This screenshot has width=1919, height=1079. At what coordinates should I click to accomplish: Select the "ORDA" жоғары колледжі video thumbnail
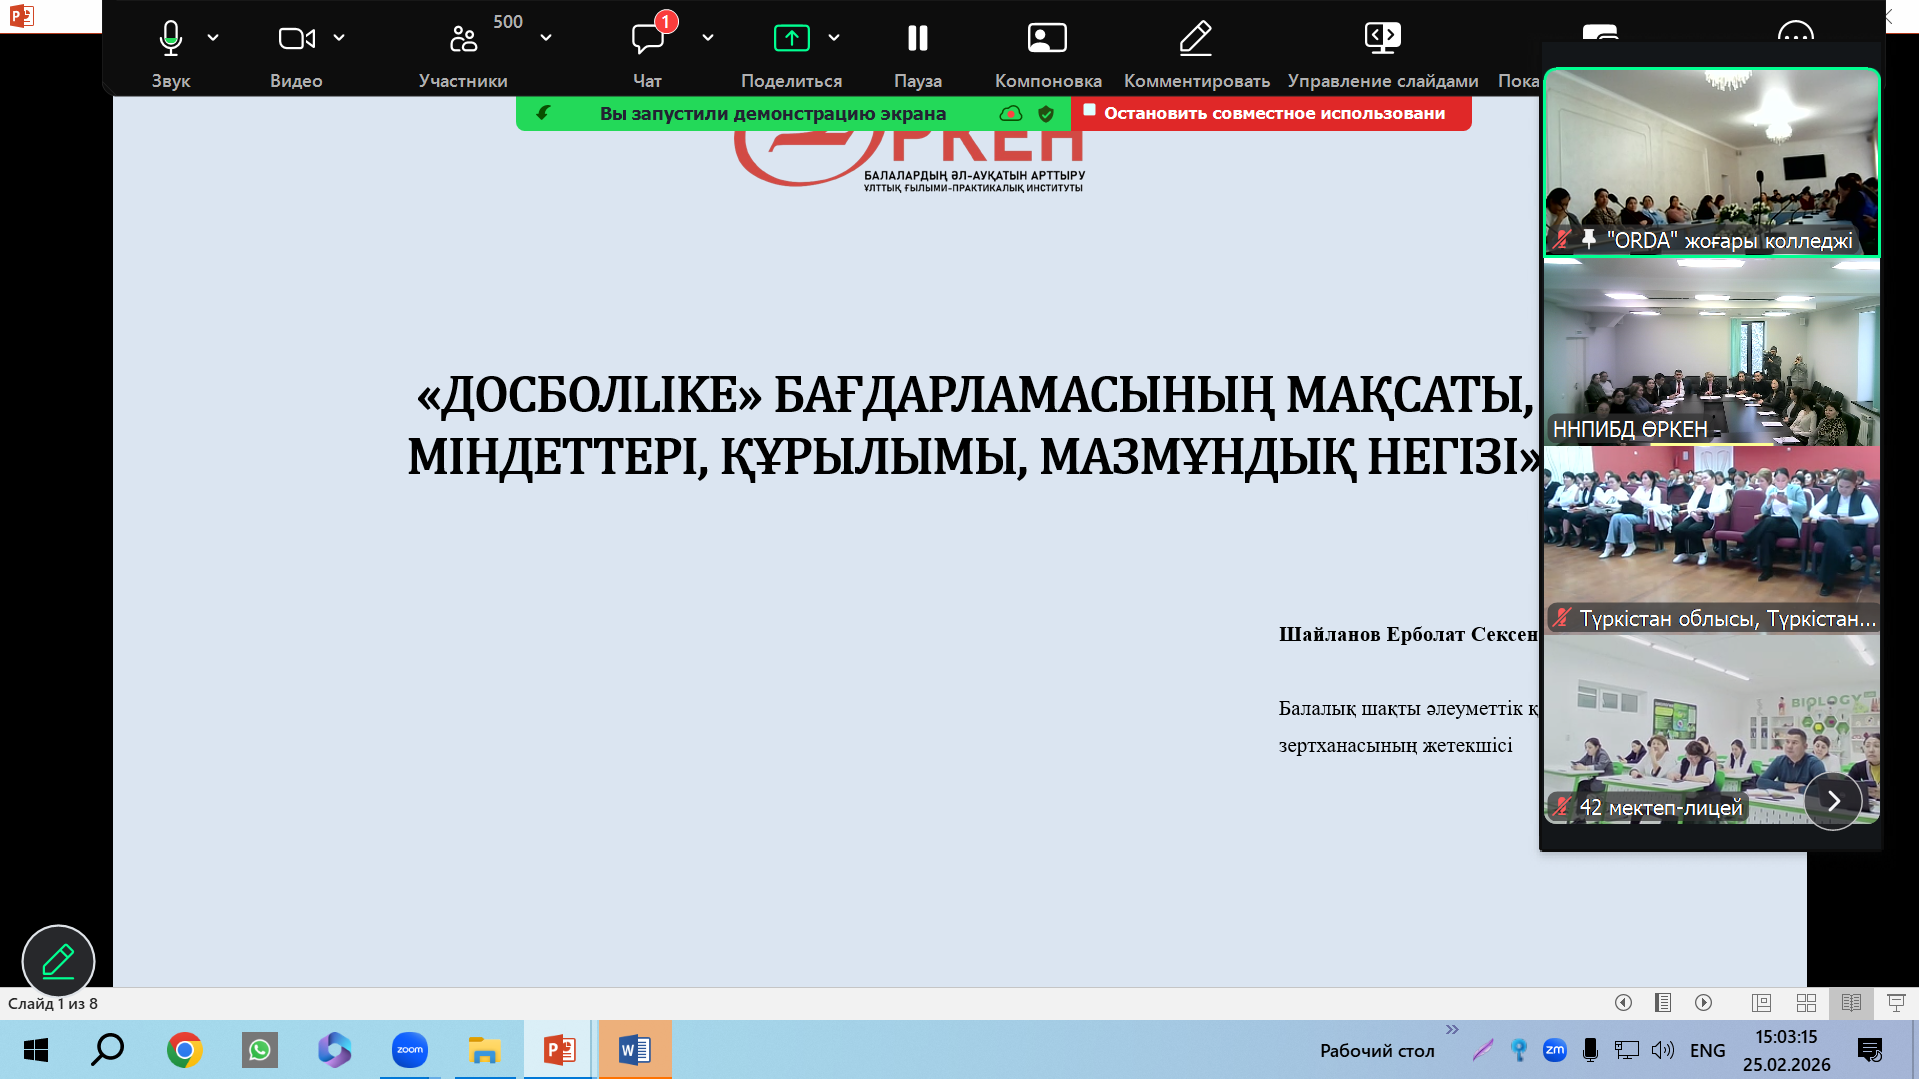[x=1711, y=162]
